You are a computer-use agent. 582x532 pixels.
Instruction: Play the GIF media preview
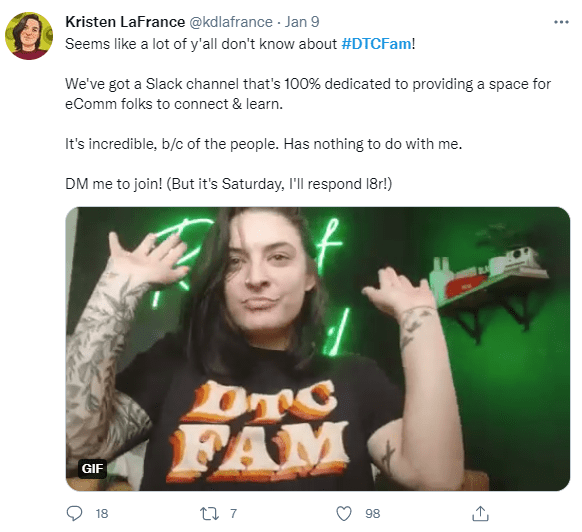click(x=318, y=349)
